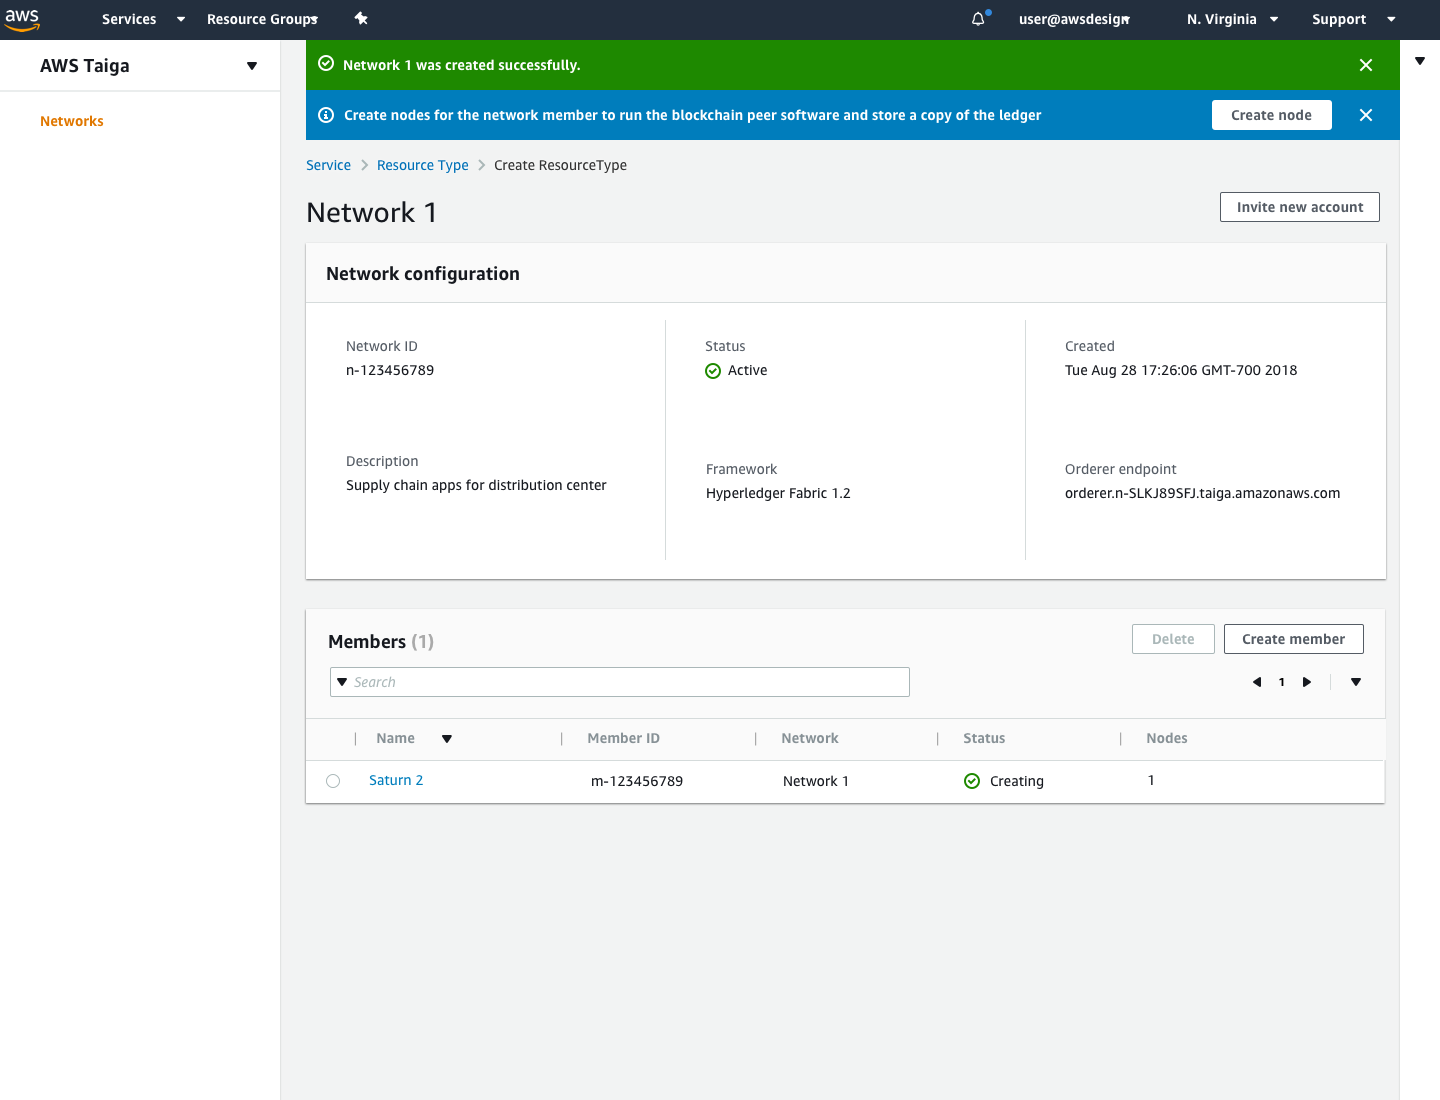Open the Saturn 2 member link
Image resolution: width=1440 pixels, height=1100 pixels.
click(x=396, y=780)
